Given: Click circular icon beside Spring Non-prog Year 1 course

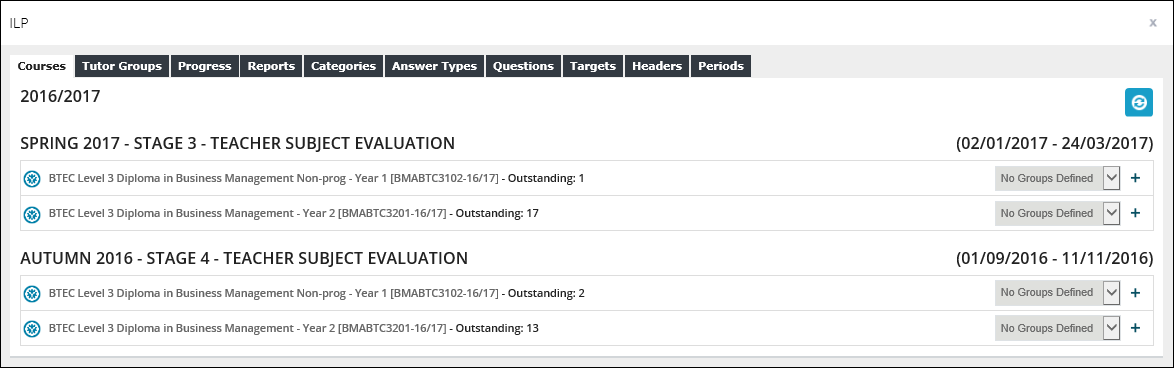Looking at the screenshot, I should pos(31,179).
